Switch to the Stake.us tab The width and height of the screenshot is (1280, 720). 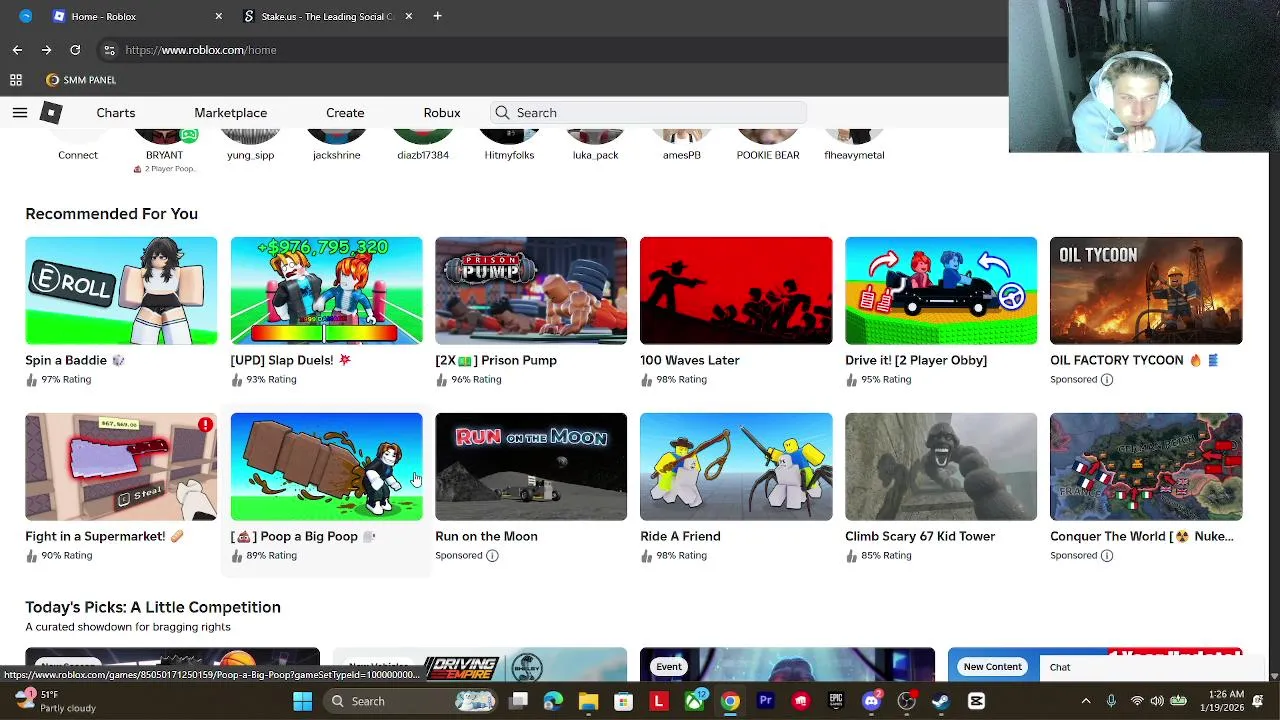tap(328, 16)
